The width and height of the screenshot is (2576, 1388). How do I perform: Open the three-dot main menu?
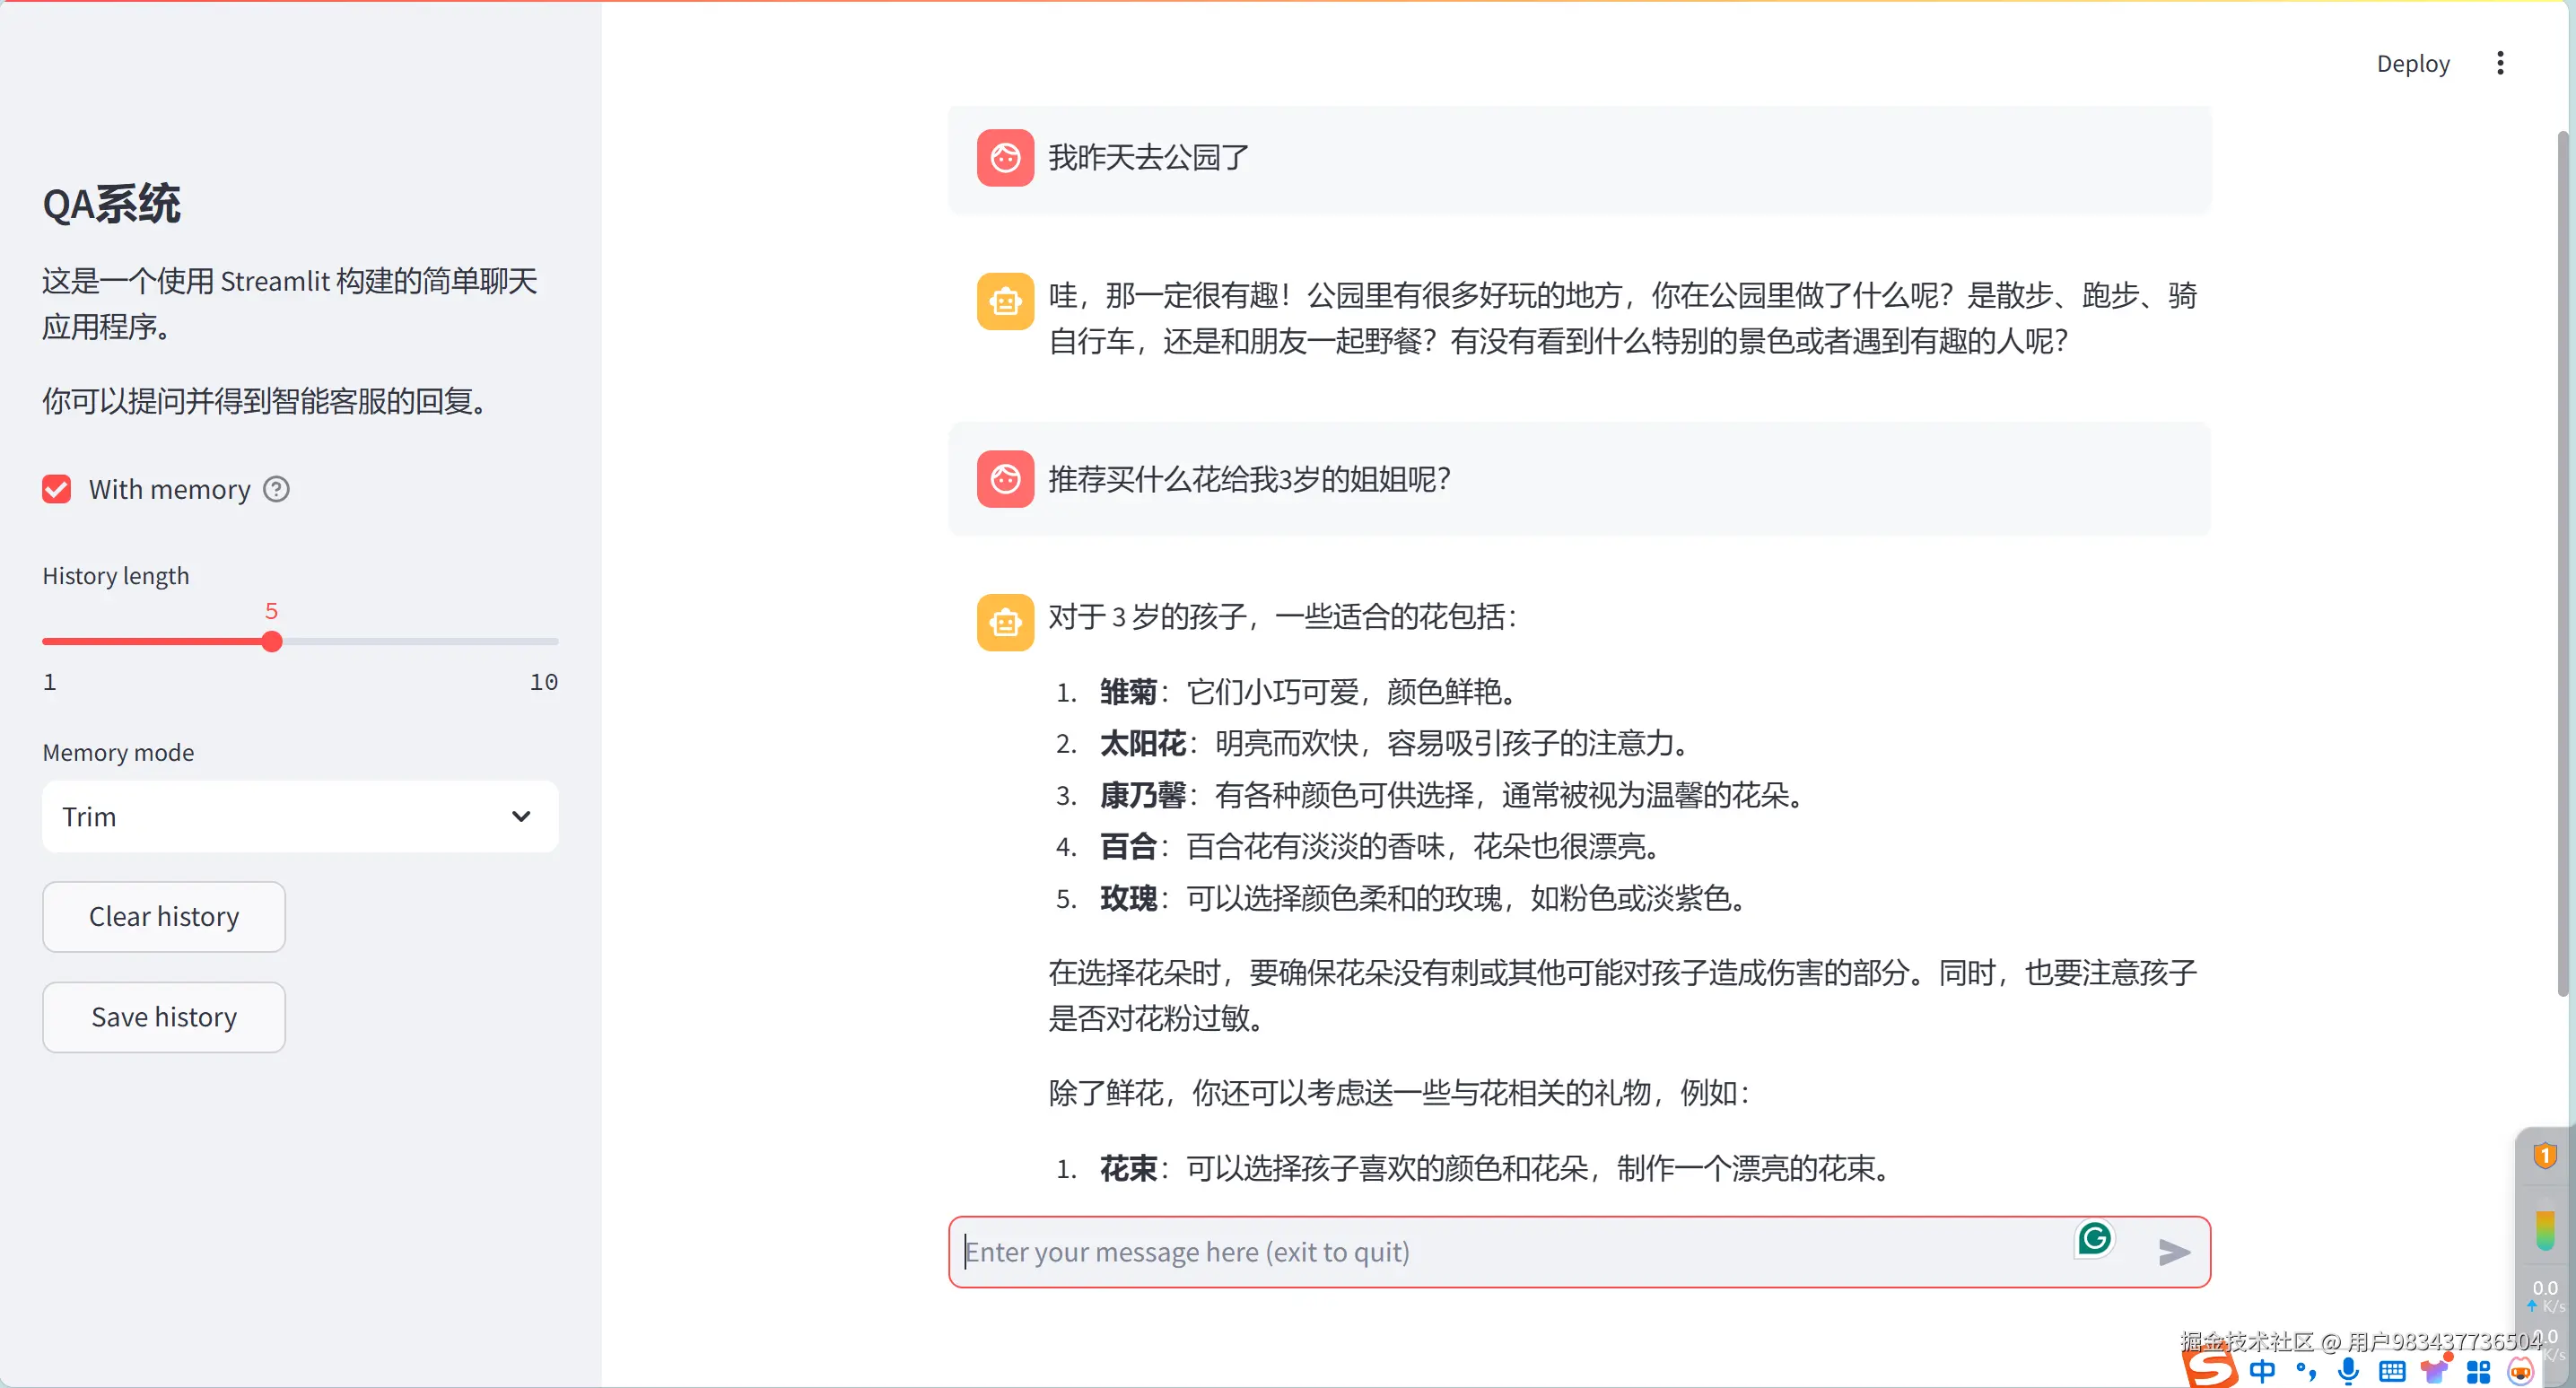click(2500, 63)
